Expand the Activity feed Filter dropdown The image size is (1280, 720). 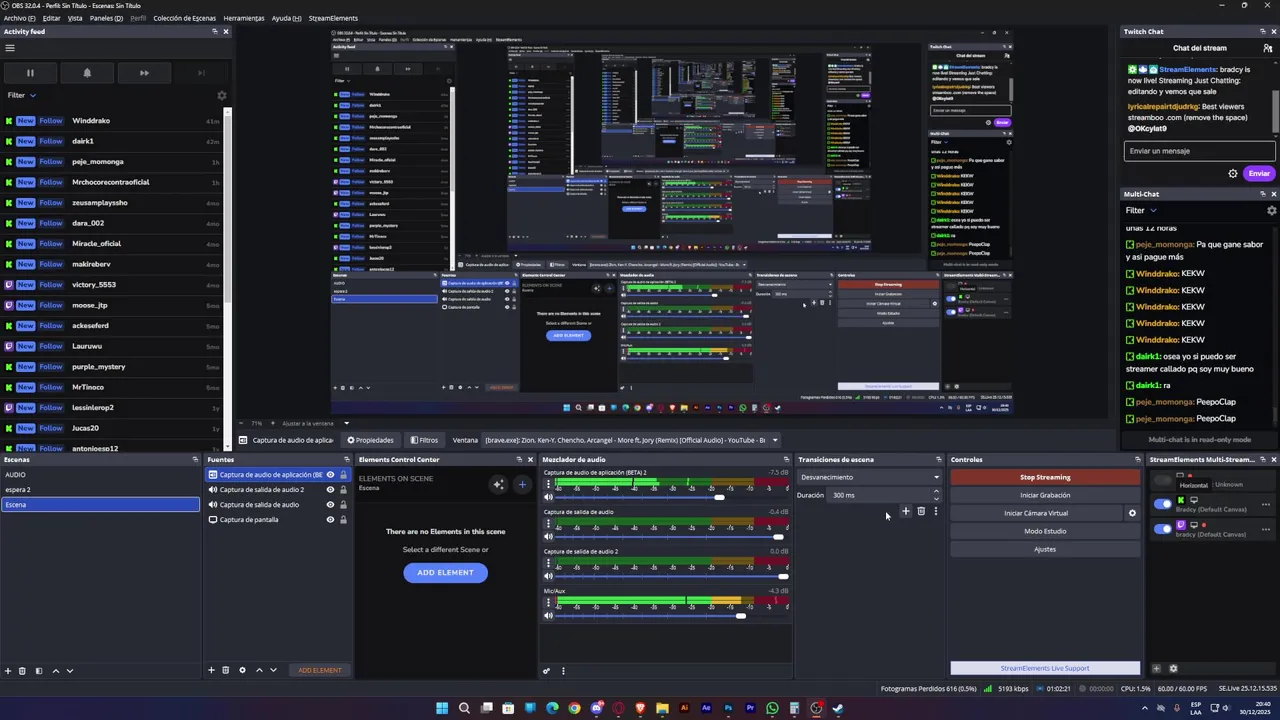click(22, 95)
